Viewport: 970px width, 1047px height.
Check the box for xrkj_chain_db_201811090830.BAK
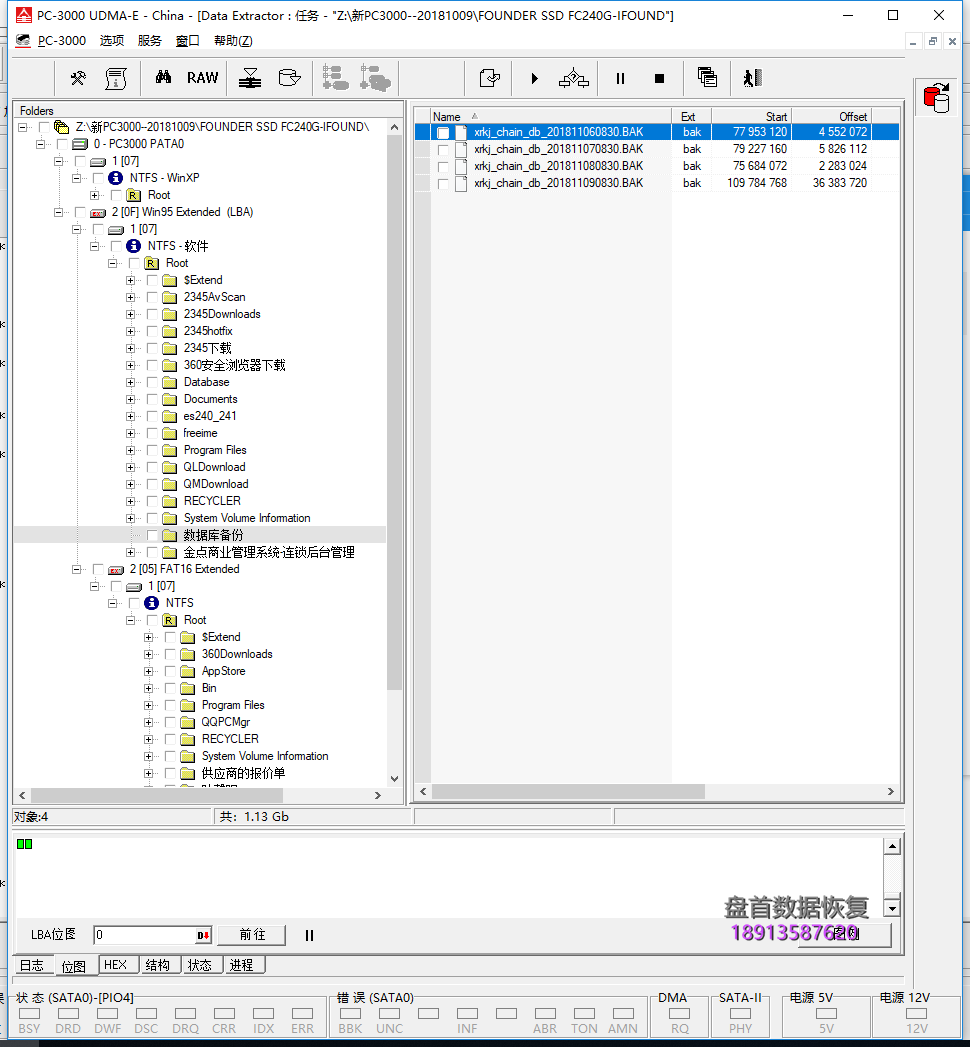click(x=443, y=184)
